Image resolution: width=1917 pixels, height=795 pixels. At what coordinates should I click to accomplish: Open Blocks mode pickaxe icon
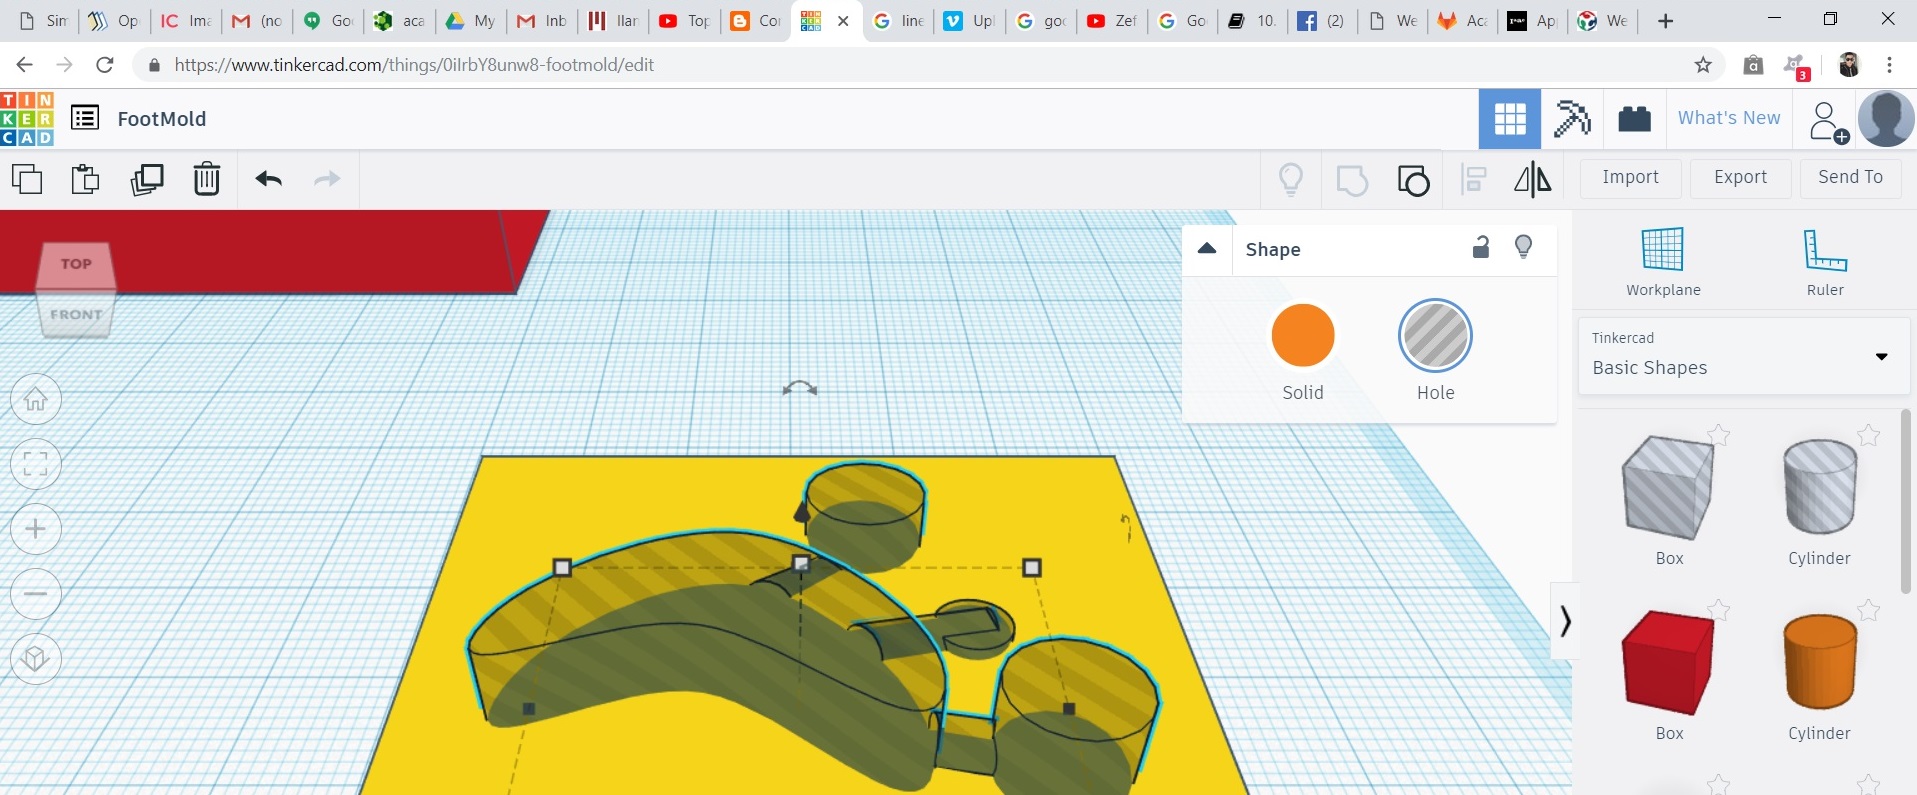(1572, 119)
